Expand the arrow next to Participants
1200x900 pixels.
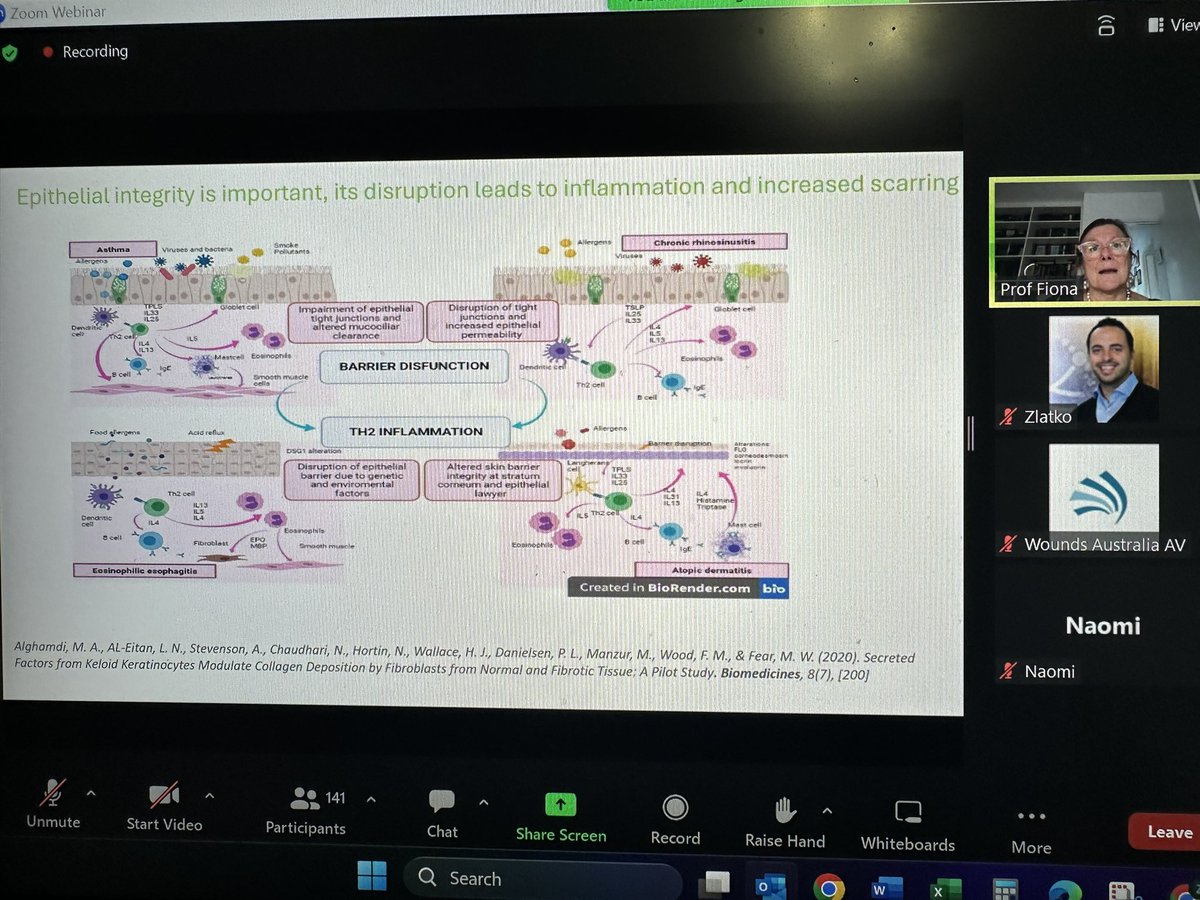pyautogui.click(x=372, y=799)
